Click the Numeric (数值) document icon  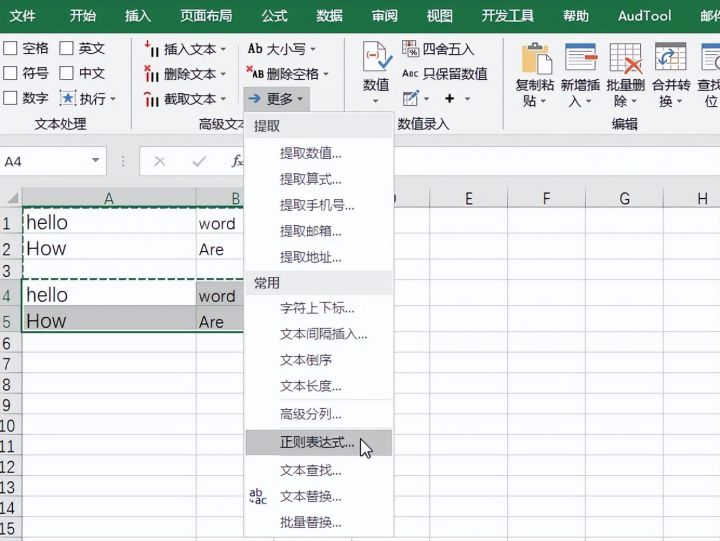(377, 56)
